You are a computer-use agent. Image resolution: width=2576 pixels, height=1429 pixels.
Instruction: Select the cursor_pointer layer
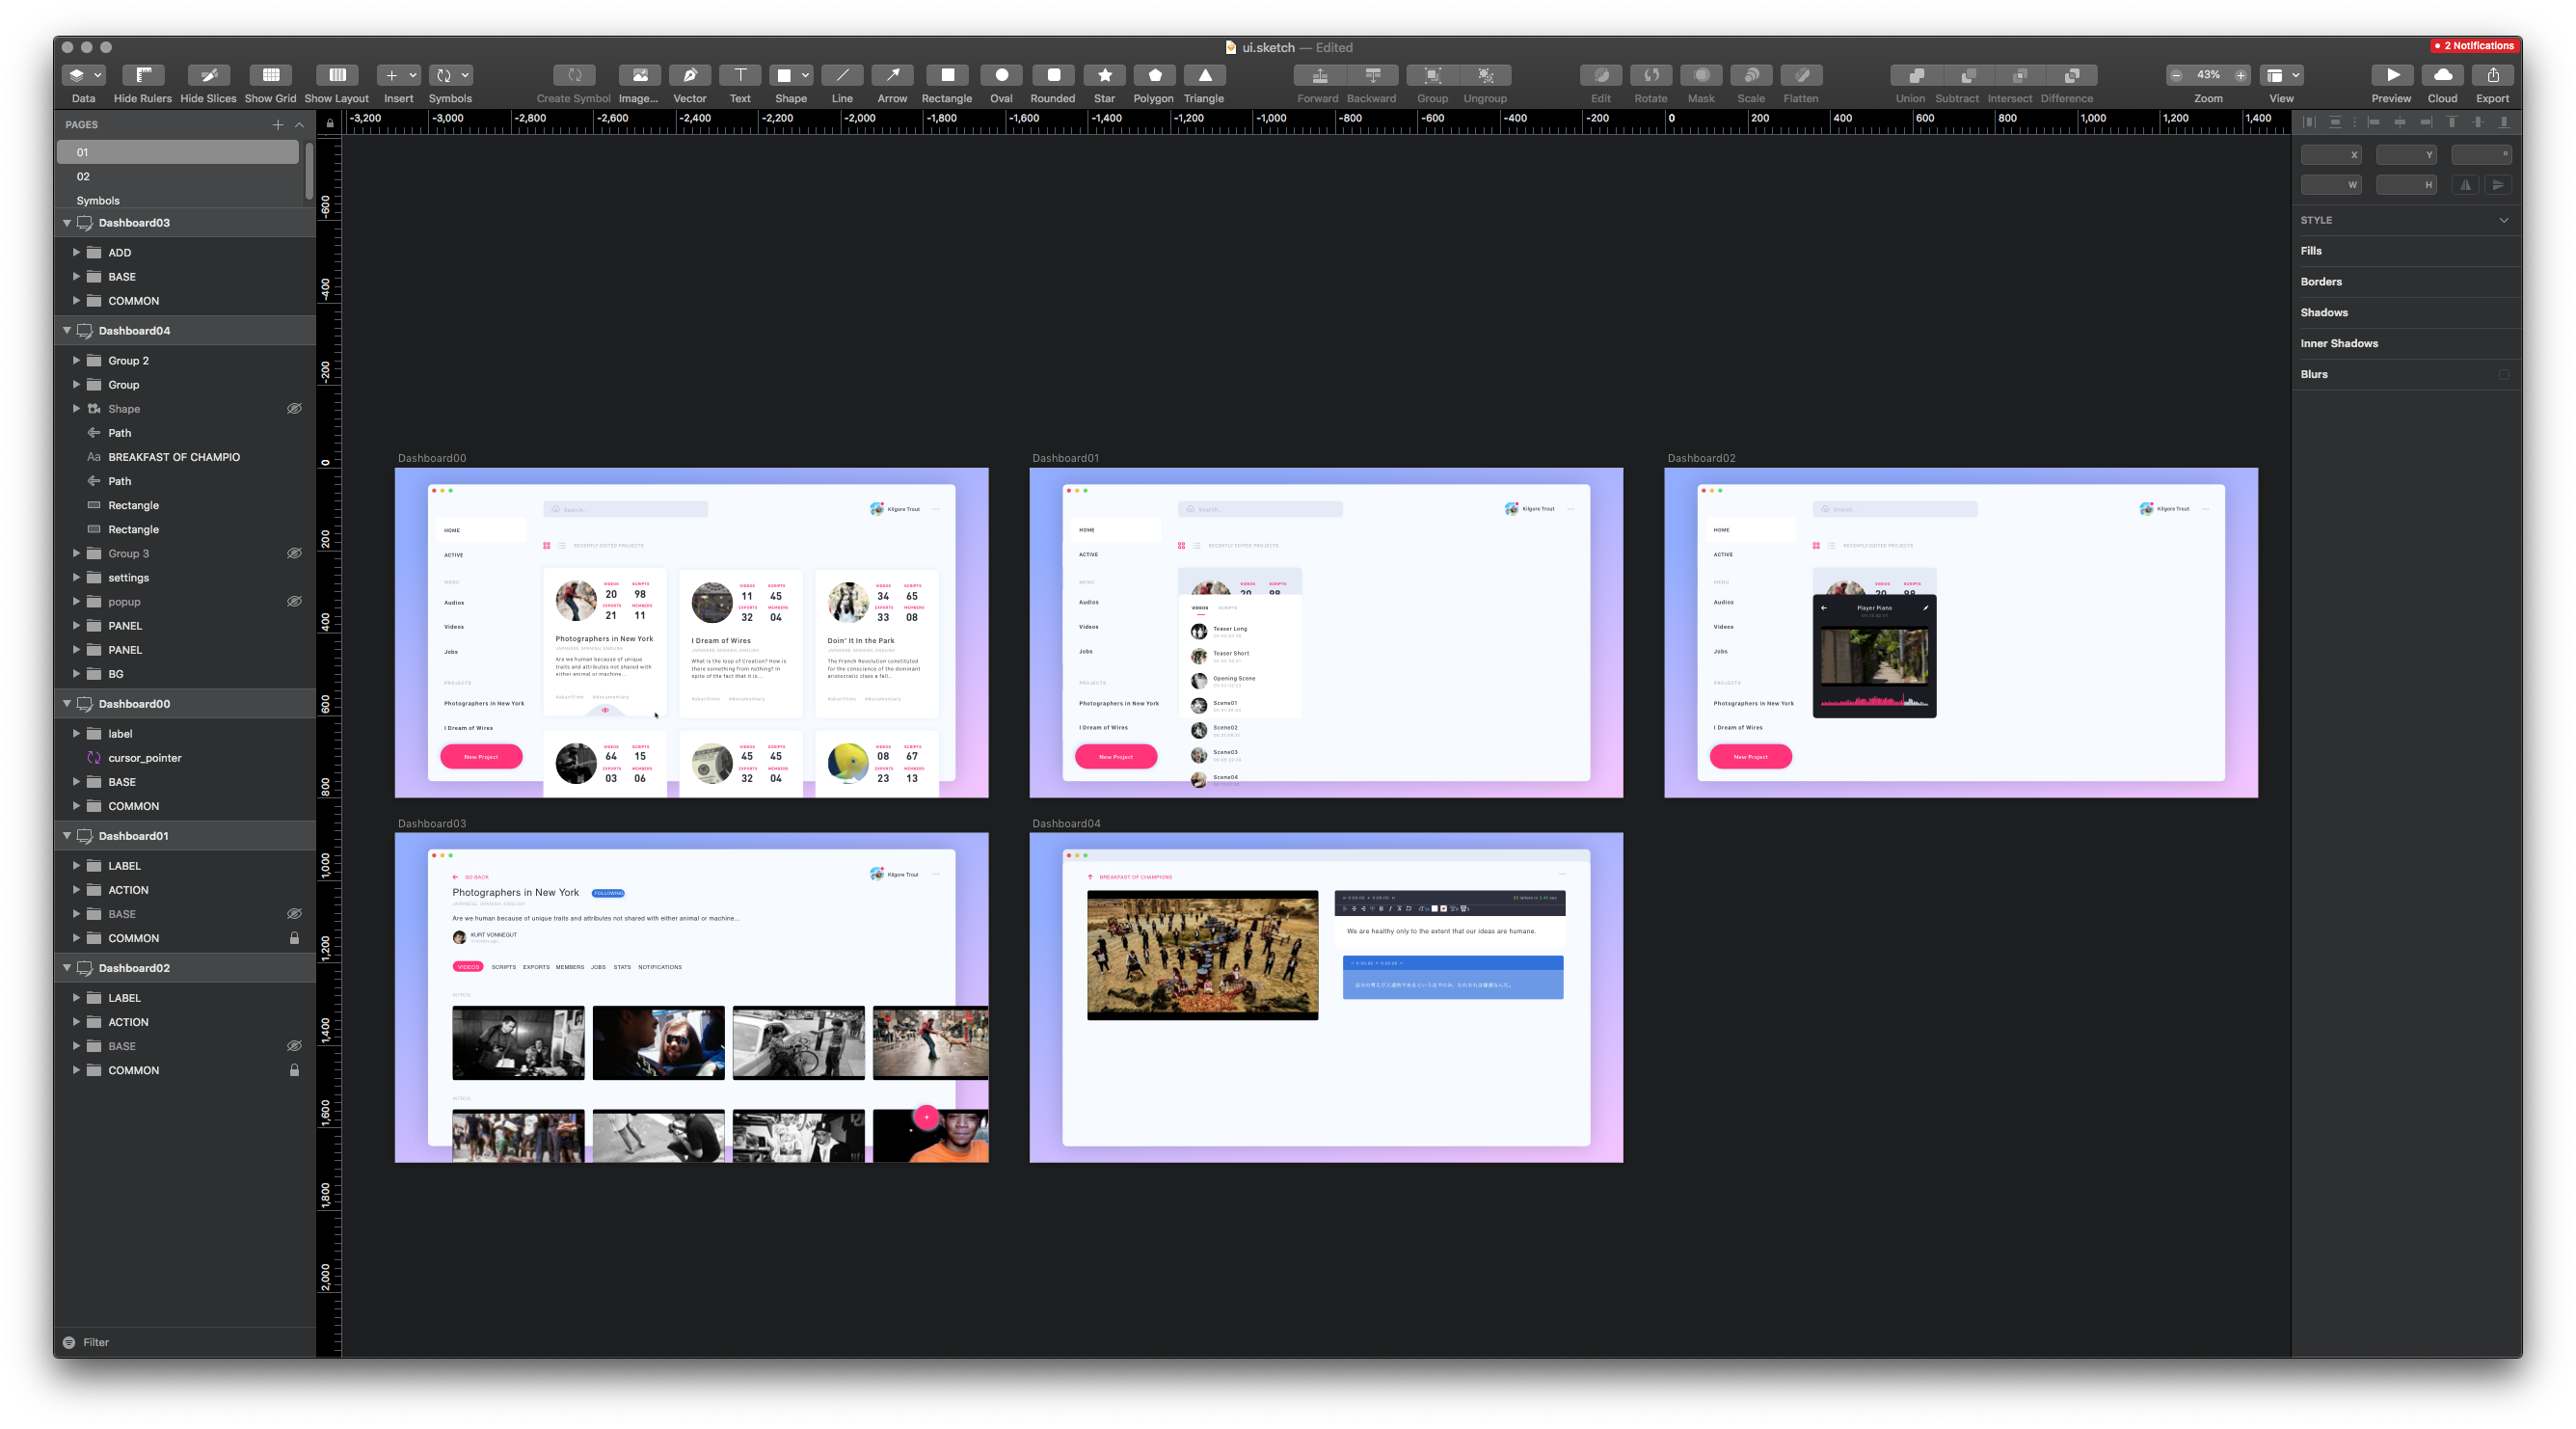(x=184, y=758)
